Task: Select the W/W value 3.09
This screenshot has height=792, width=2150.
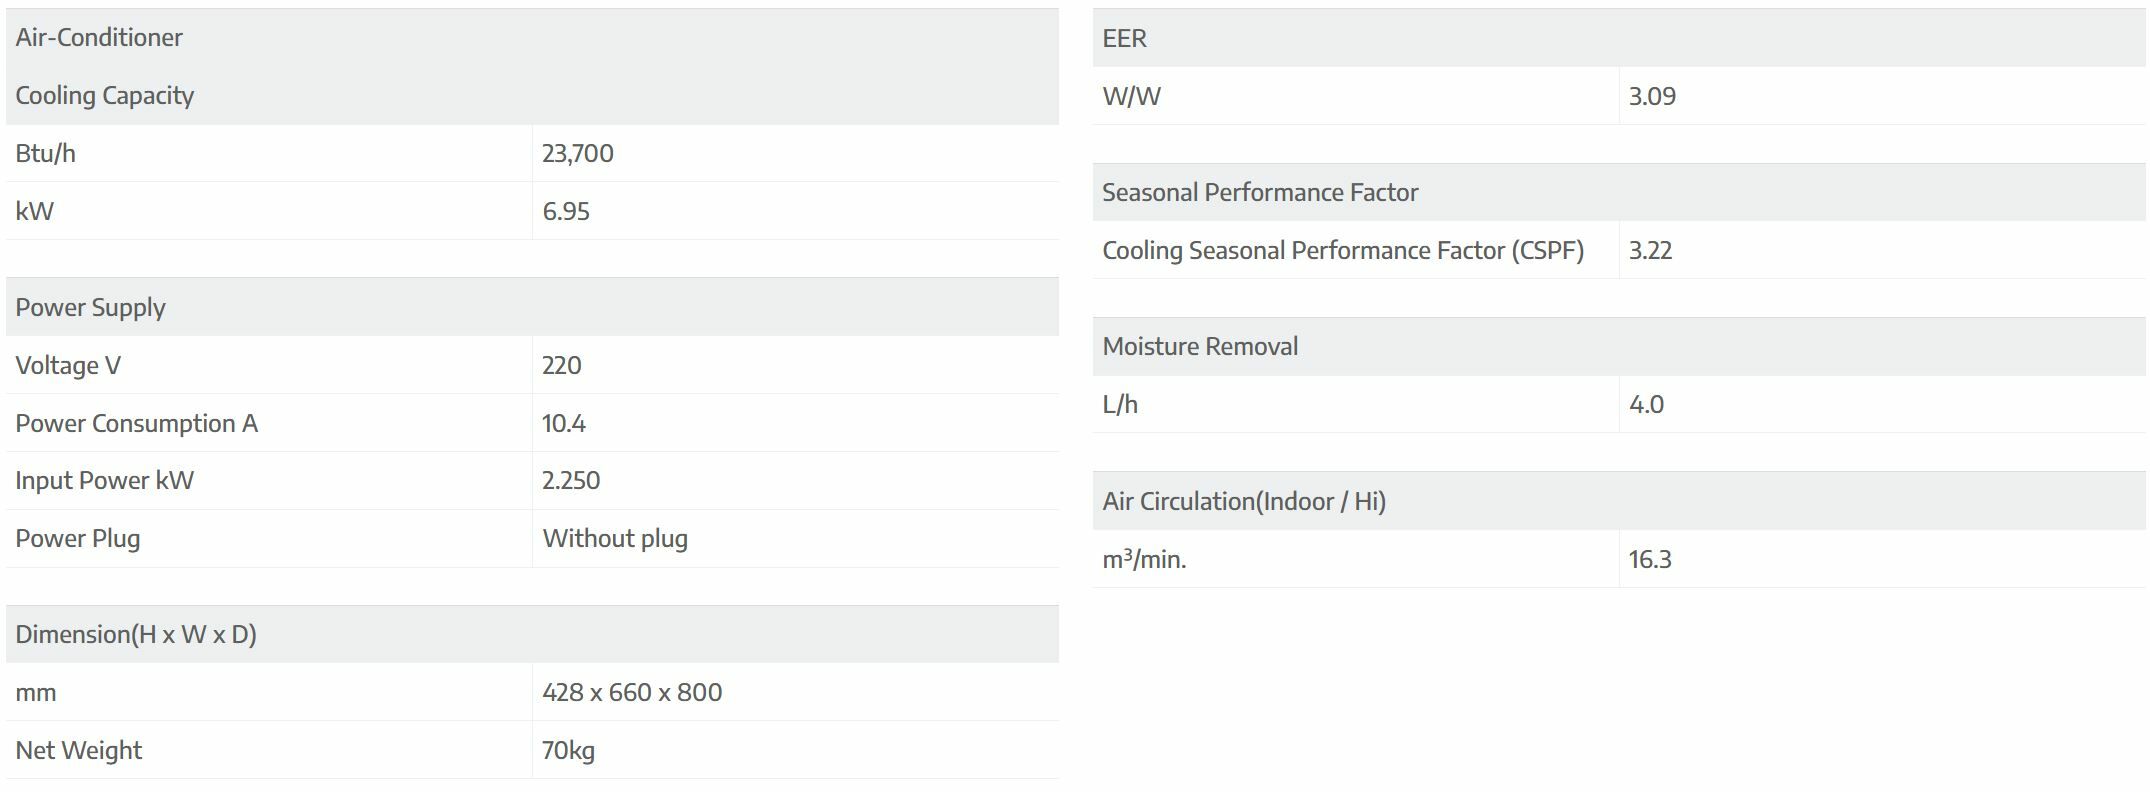Action: tap(1652, 97)
